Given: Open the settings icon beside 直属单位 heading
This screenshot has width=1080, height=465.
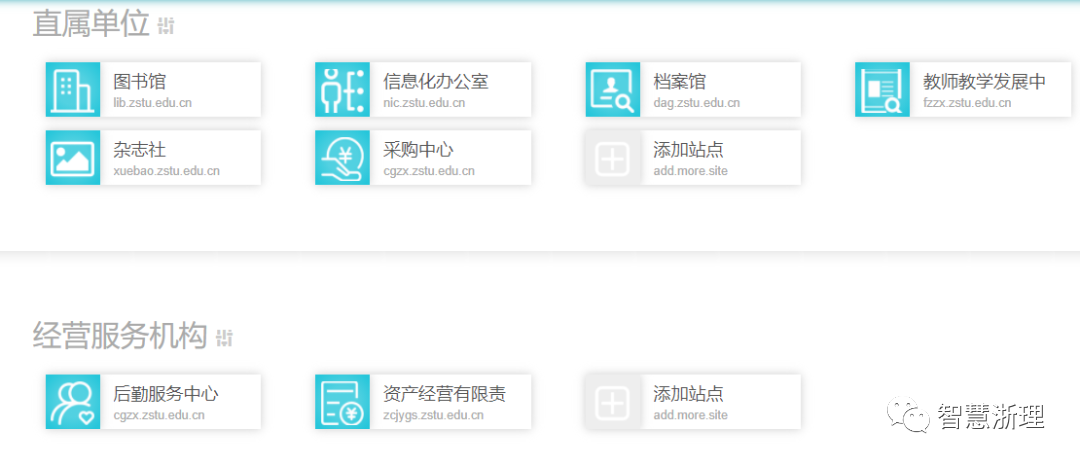Looking at the screenshot, I should tap(166, 26).
